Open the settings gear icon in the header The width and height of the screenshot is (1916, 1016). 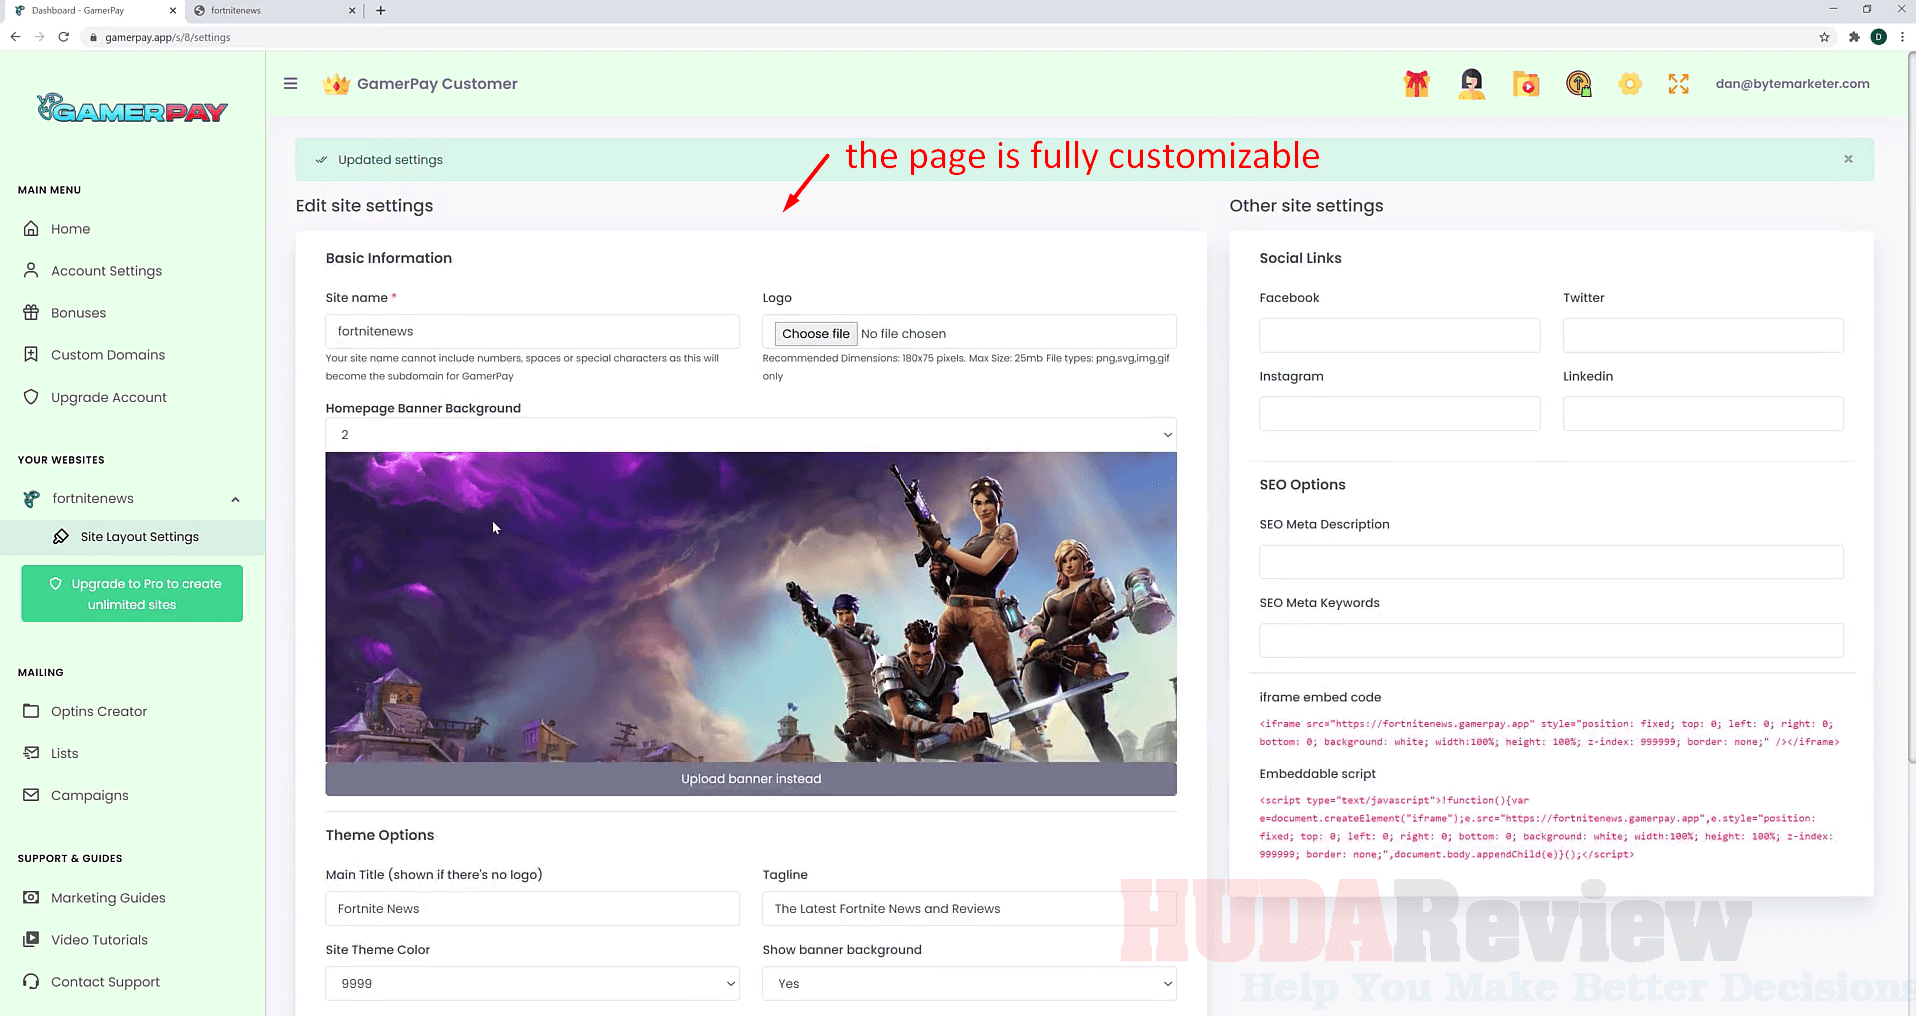point(1630,84)
